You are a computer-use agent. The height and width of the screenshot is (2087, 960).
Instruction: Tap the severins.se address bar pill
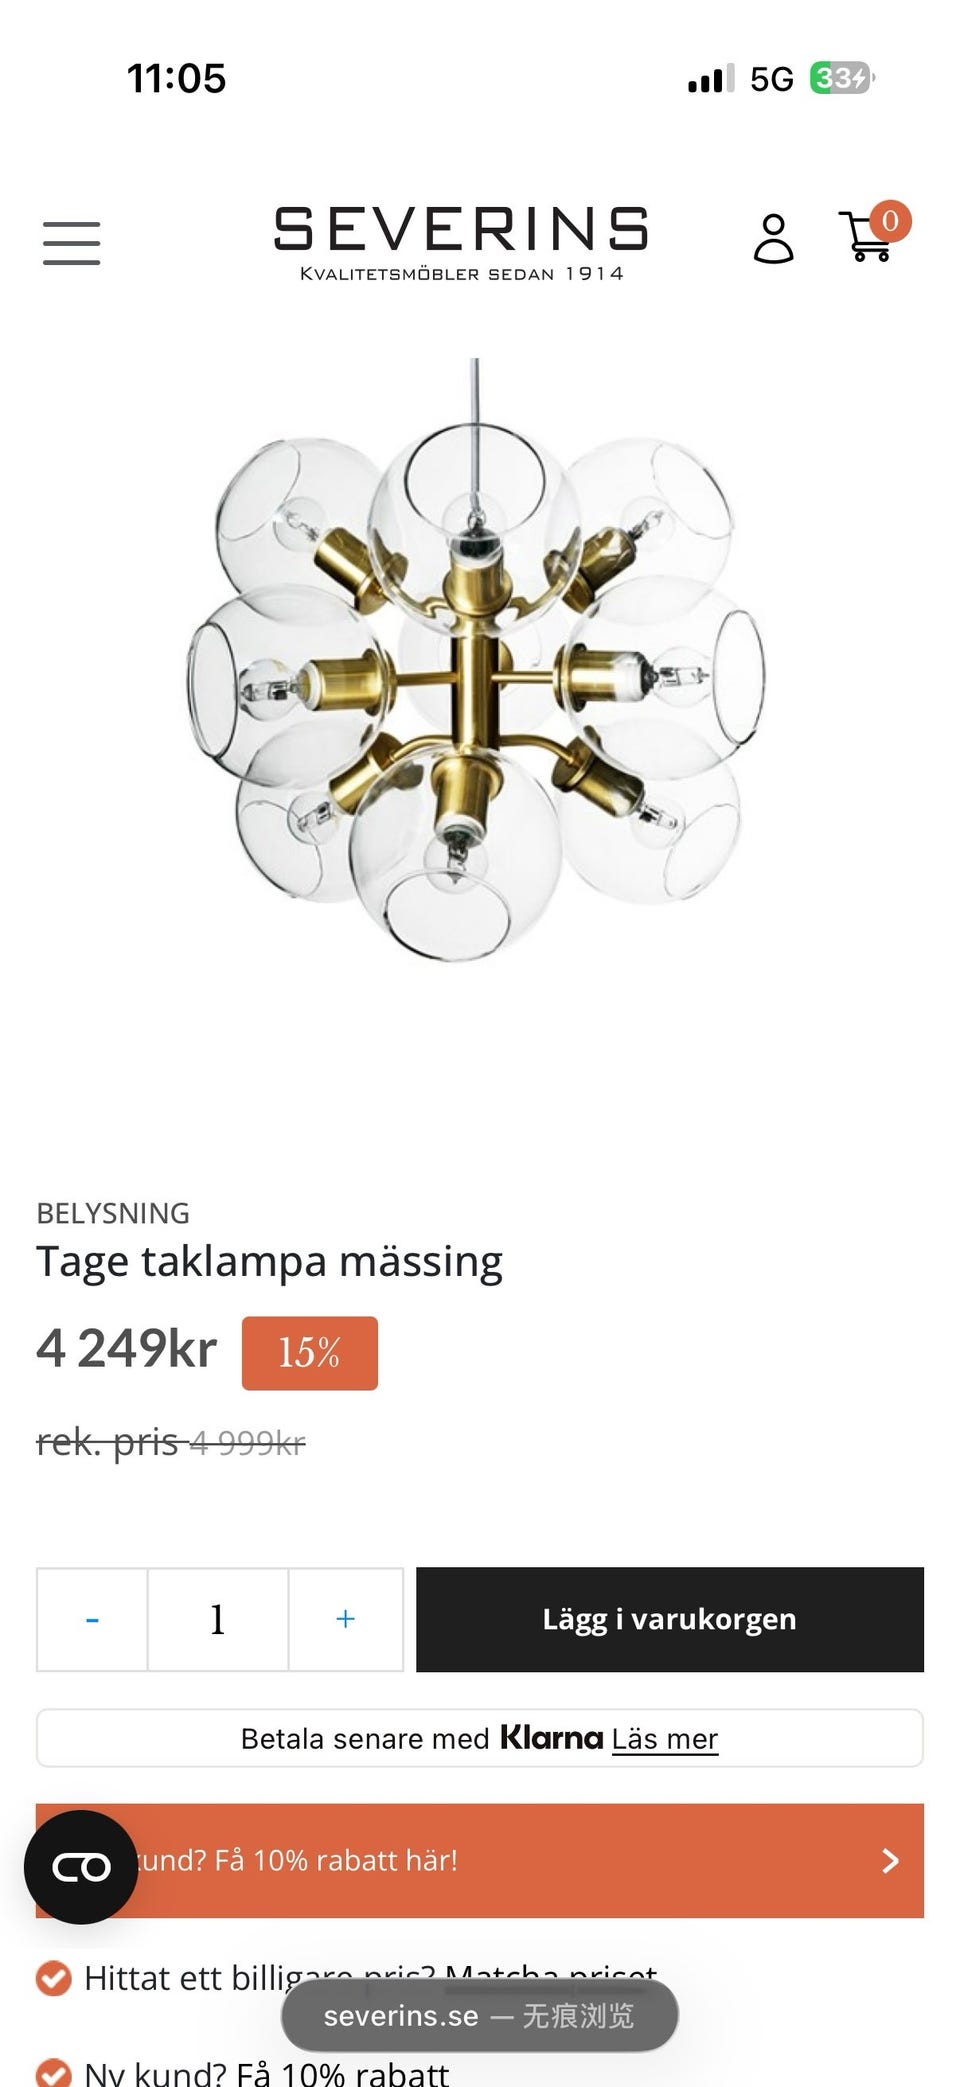[480, 2016]
